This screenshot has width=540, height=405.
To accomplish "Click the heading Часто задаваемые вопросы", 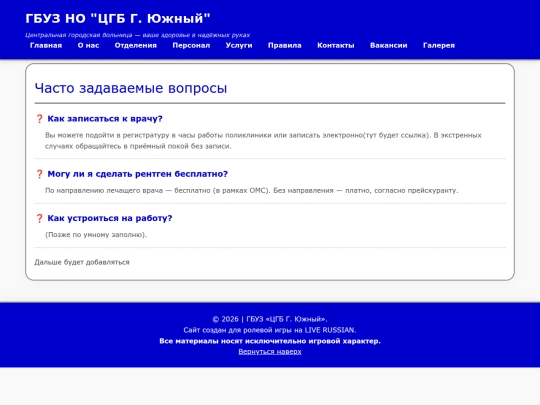I will (x=131, y=88).
